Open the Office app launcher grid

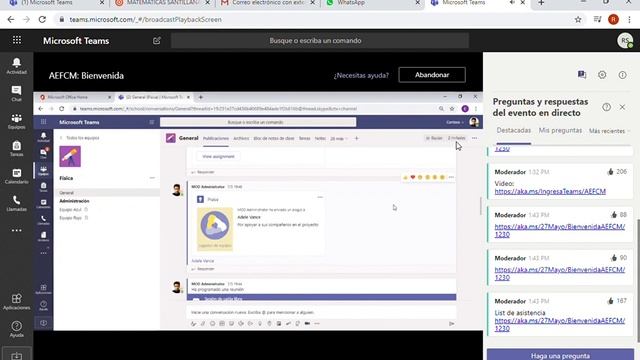coord(17,40)
